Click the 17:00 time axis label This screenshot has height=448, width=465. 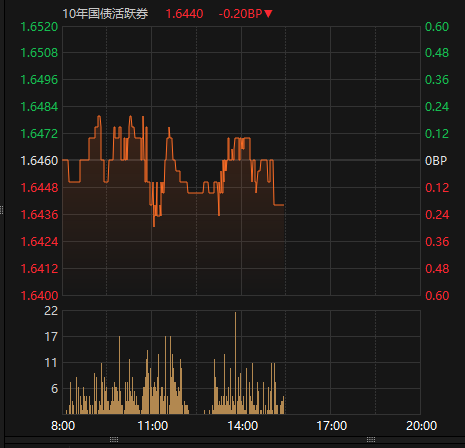point(332,426)
